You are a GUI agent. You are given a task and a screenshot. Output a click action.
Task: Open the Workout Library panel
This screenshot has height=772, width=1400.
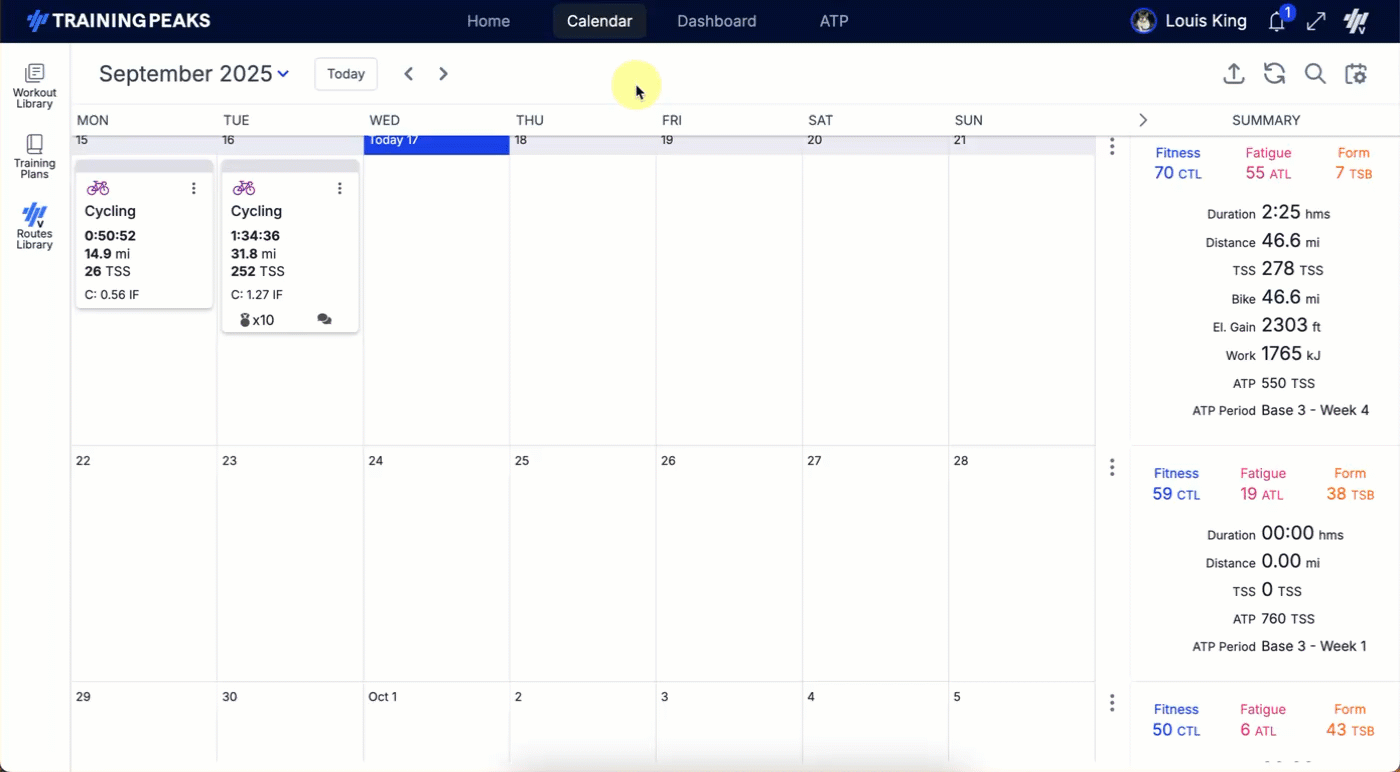[x=34, y=85]
